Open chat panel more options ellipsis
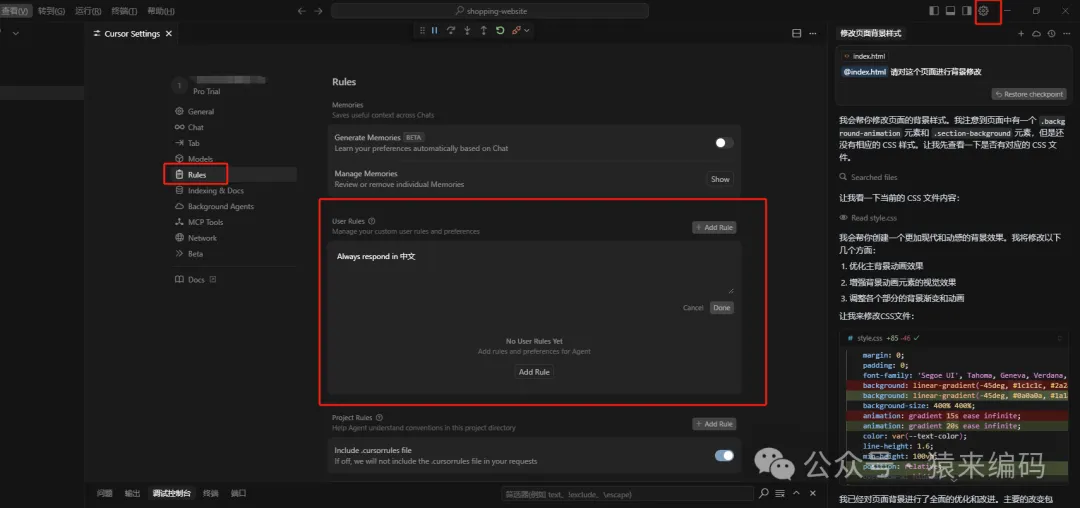This screenshot has width=1080, height=508. pyautogui.click(x=1066, y=33)
